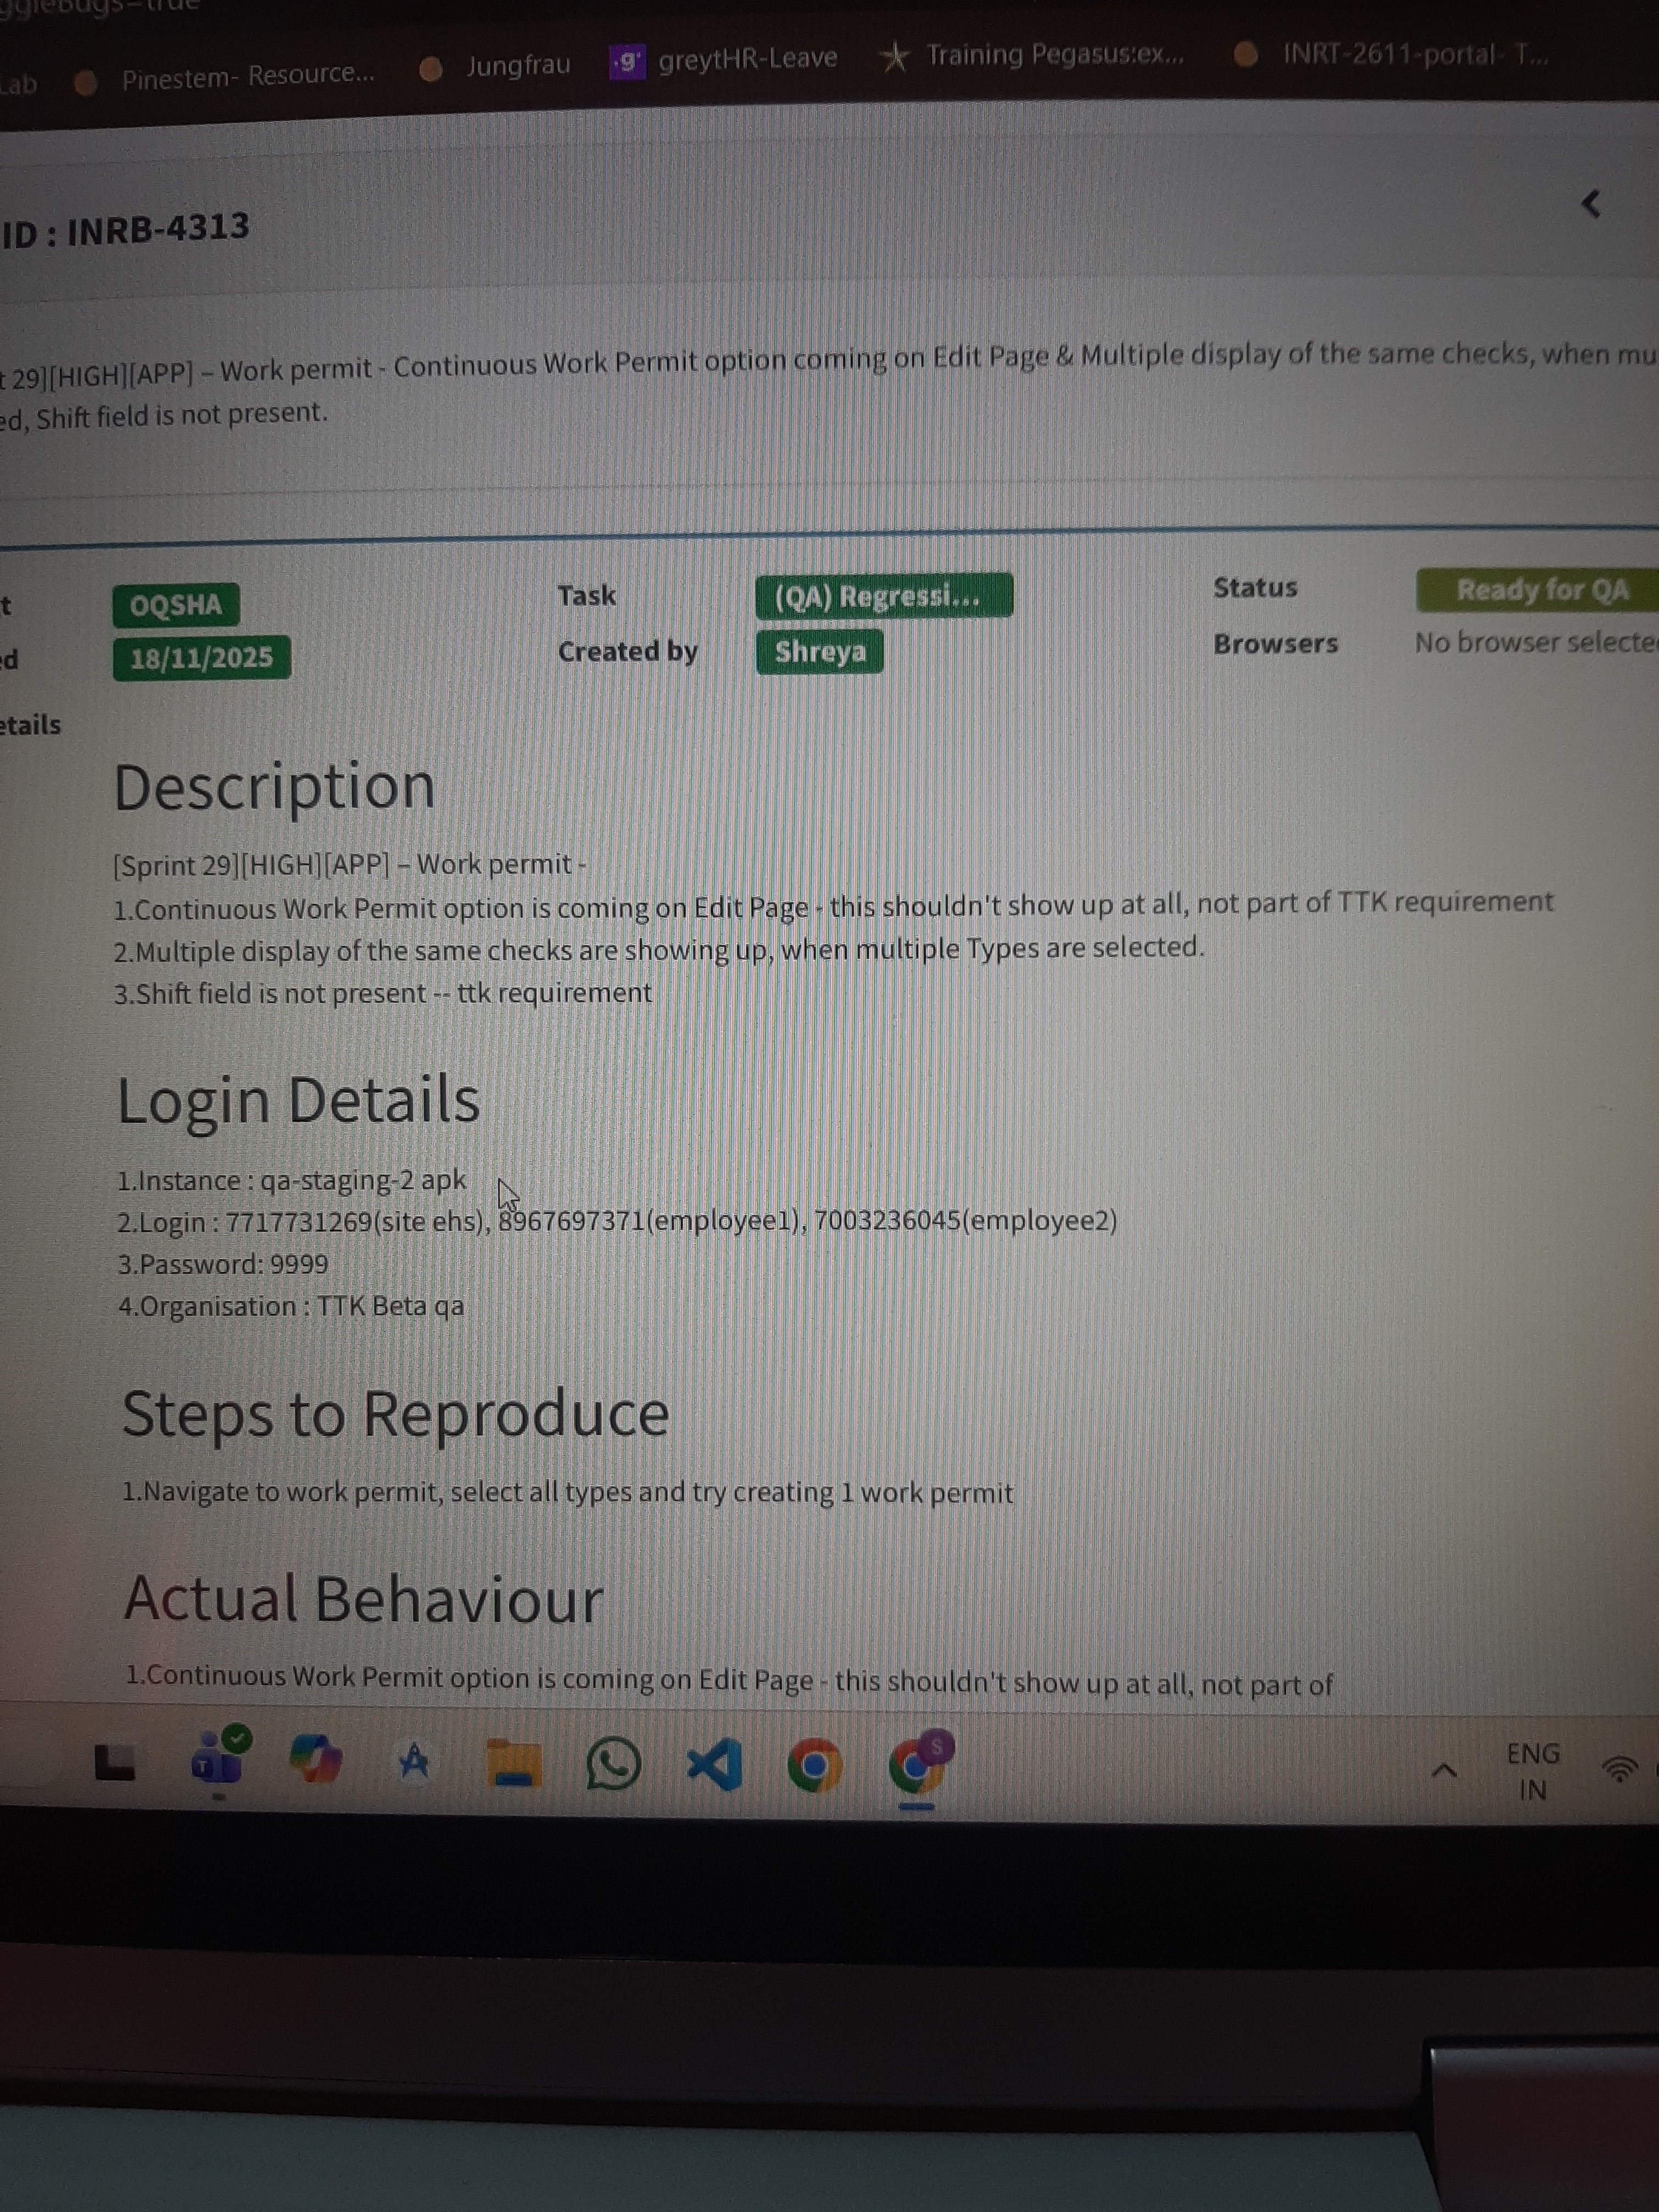This screenshot has height=2212, width=1659.
Task: Open the Ready for QA status dropdown
Action: [1541, 590]
